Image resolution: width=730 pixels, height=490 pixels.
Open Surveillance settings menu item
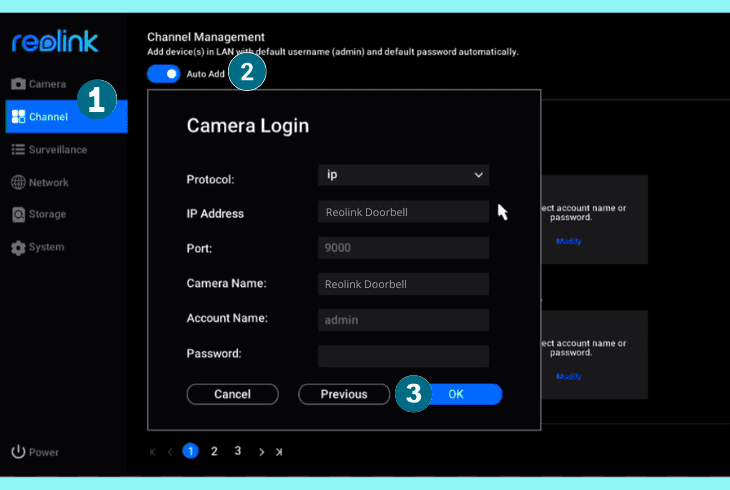click(x=49, y=150)
